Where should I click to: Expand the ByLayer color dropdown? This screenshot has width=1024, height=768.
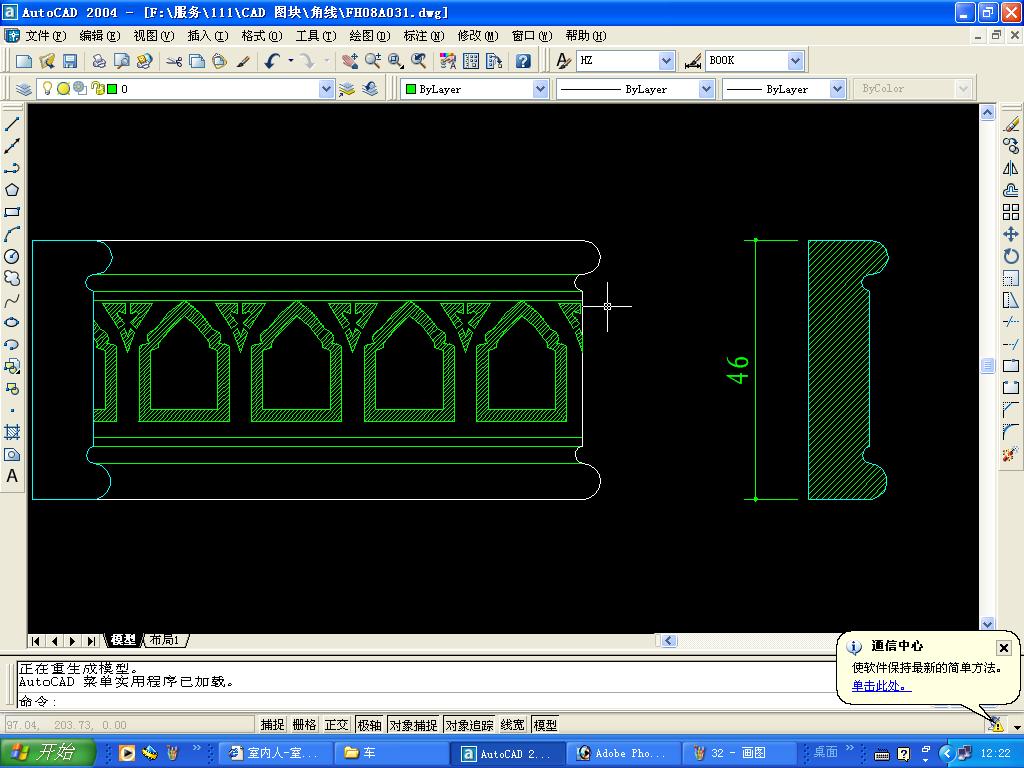[540, 89]
